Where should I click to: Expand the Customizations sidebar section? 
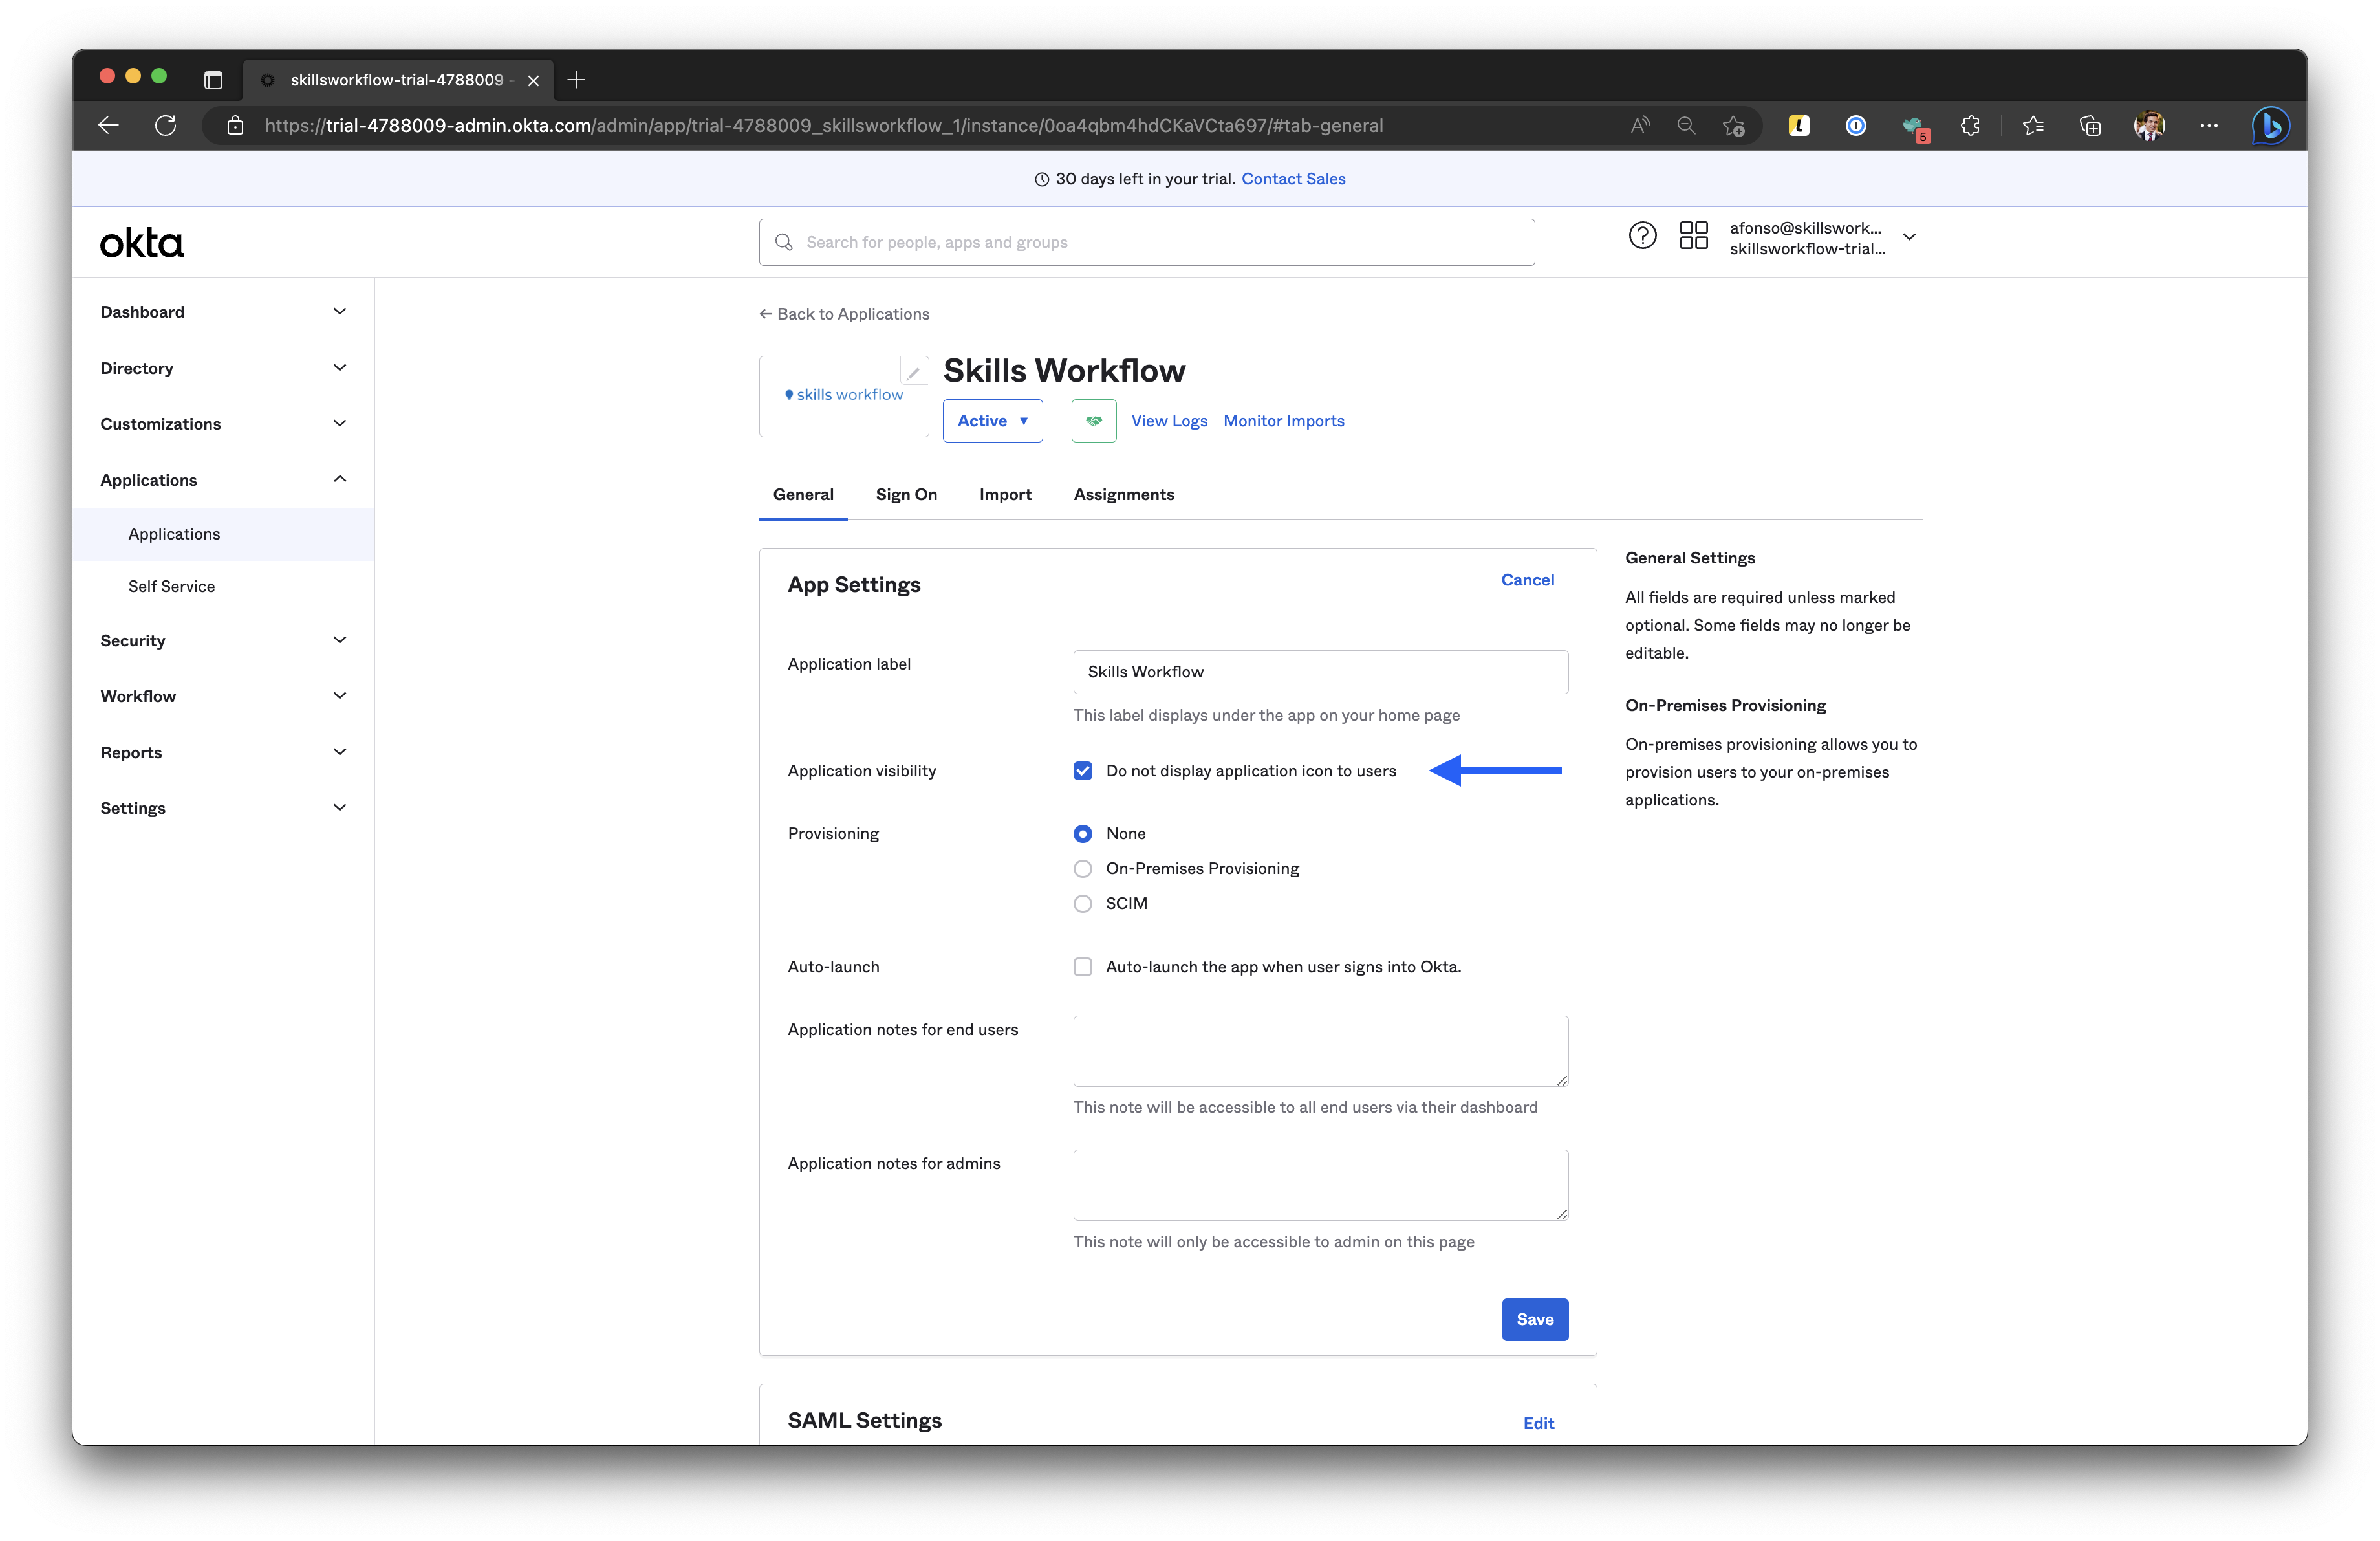224,424
